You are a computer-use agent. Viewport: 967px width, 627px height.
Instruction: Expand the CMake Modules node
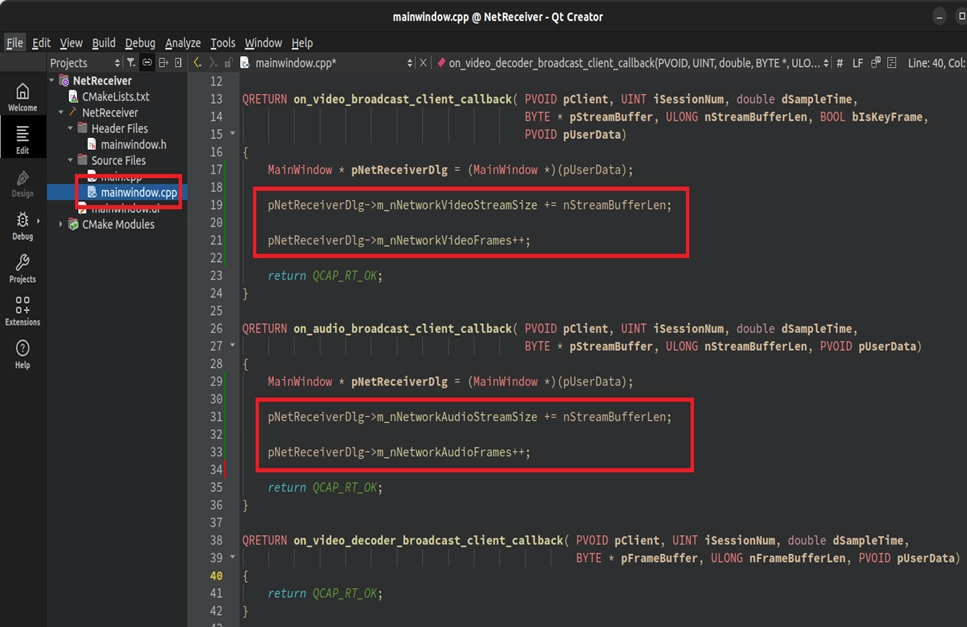click(x=61, y=224)
